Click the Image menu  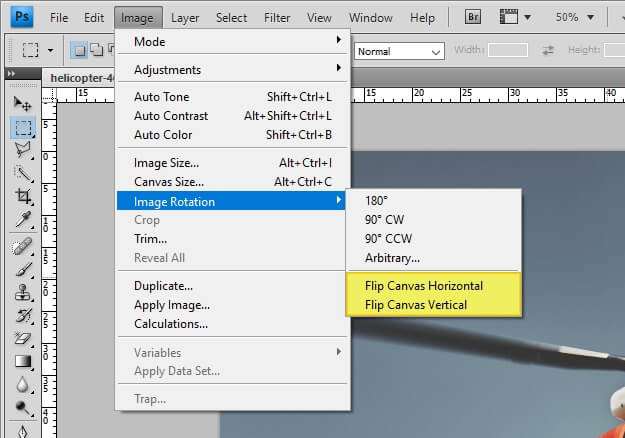pyautogui.click(x=138, y=18)
